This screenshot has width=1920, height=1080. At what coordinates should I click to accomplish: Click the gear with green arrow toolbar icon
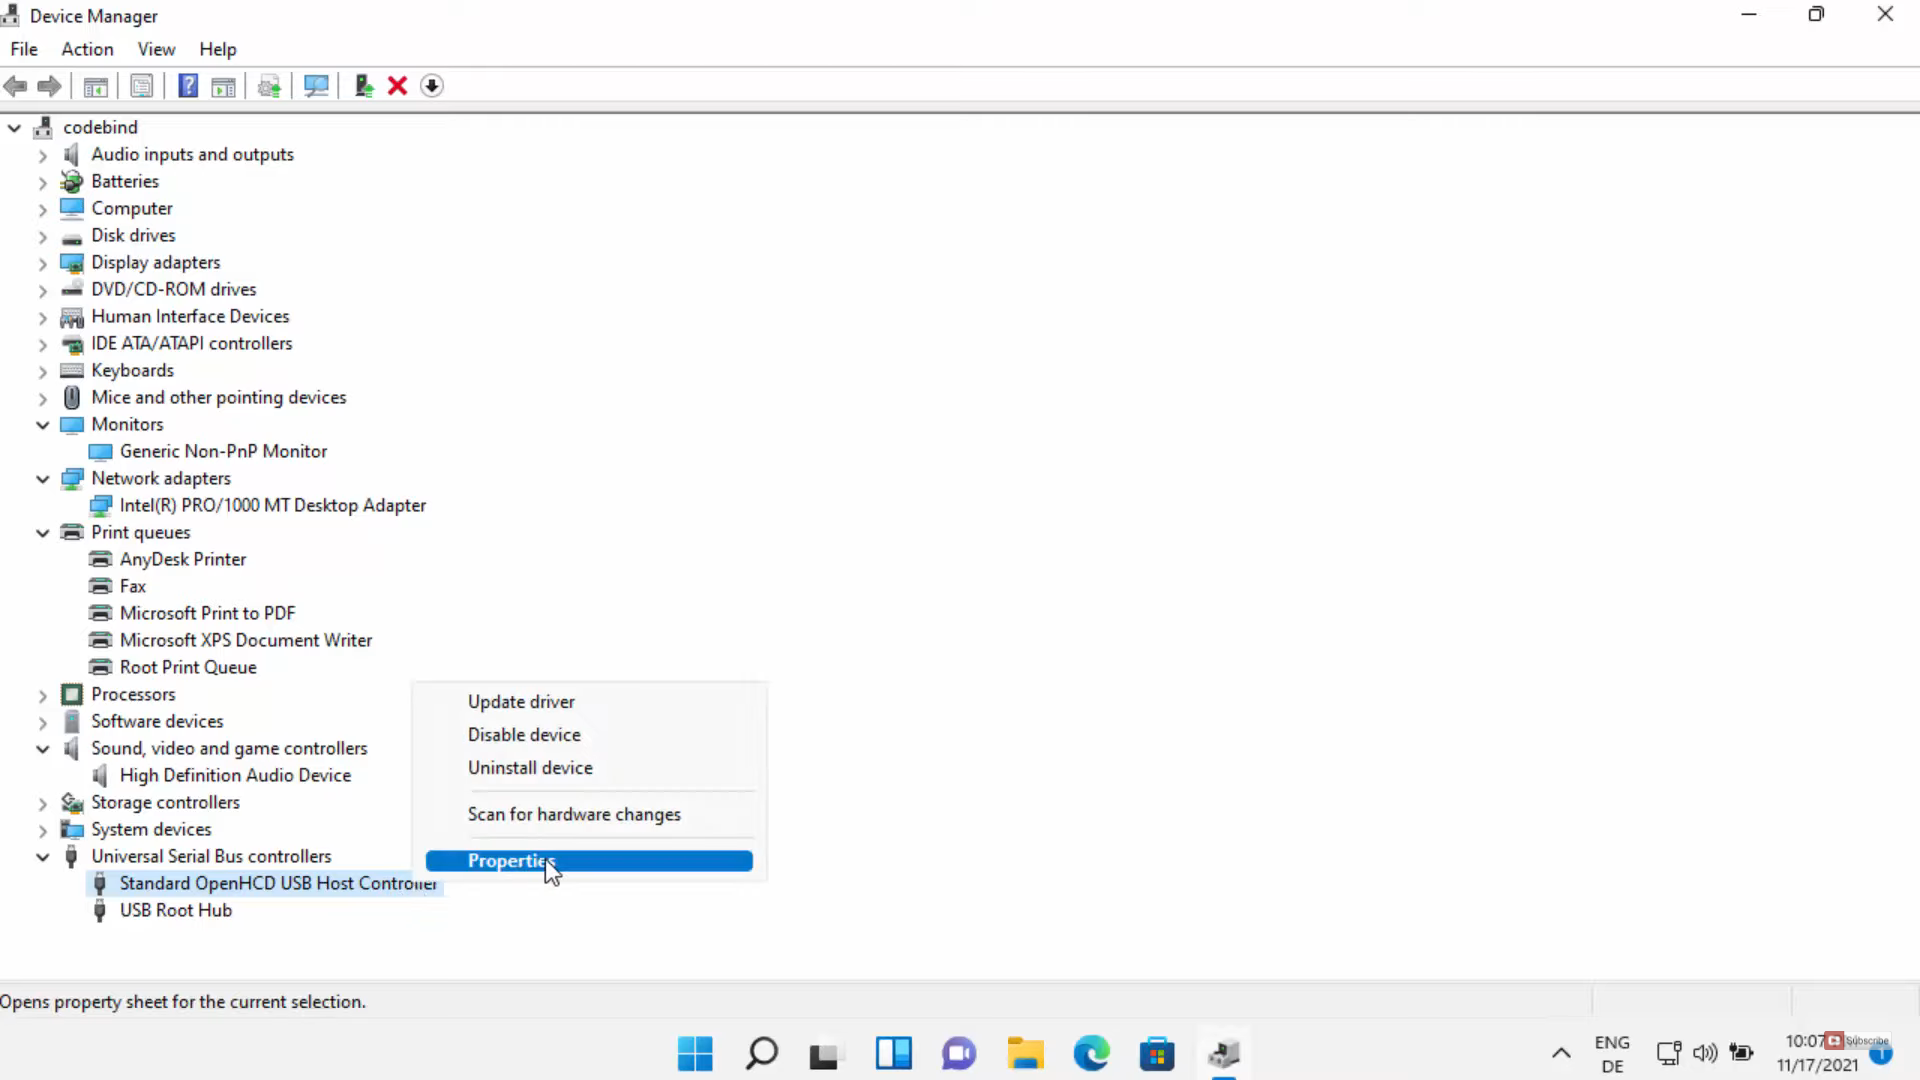click(x=269, y=86)
